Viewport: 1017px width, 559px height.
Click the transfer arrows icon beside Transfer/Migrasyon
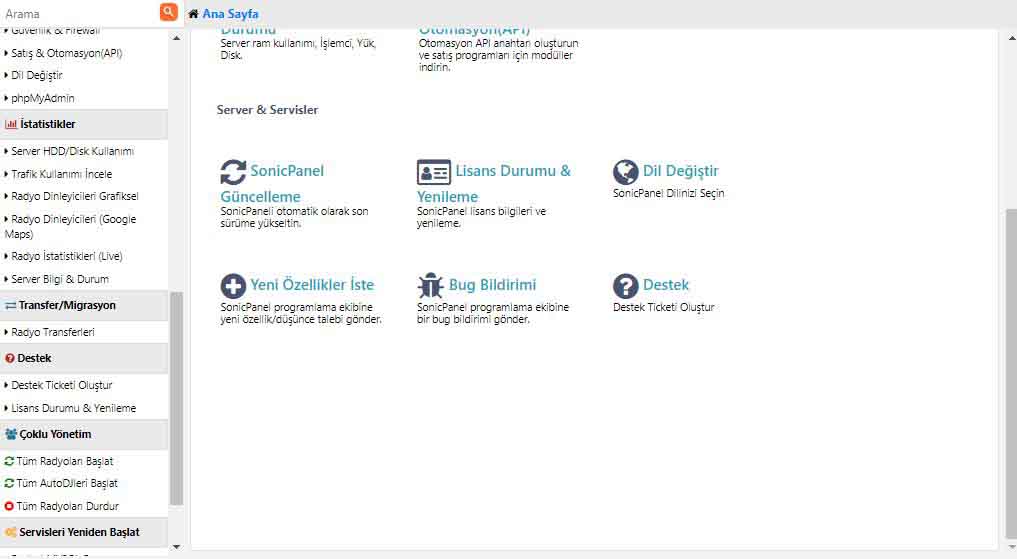point(10,305)
